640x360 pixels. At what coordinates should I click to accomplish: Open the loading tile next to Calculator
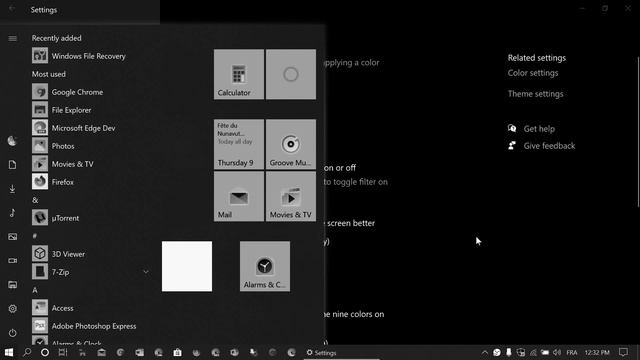[291, 74]
